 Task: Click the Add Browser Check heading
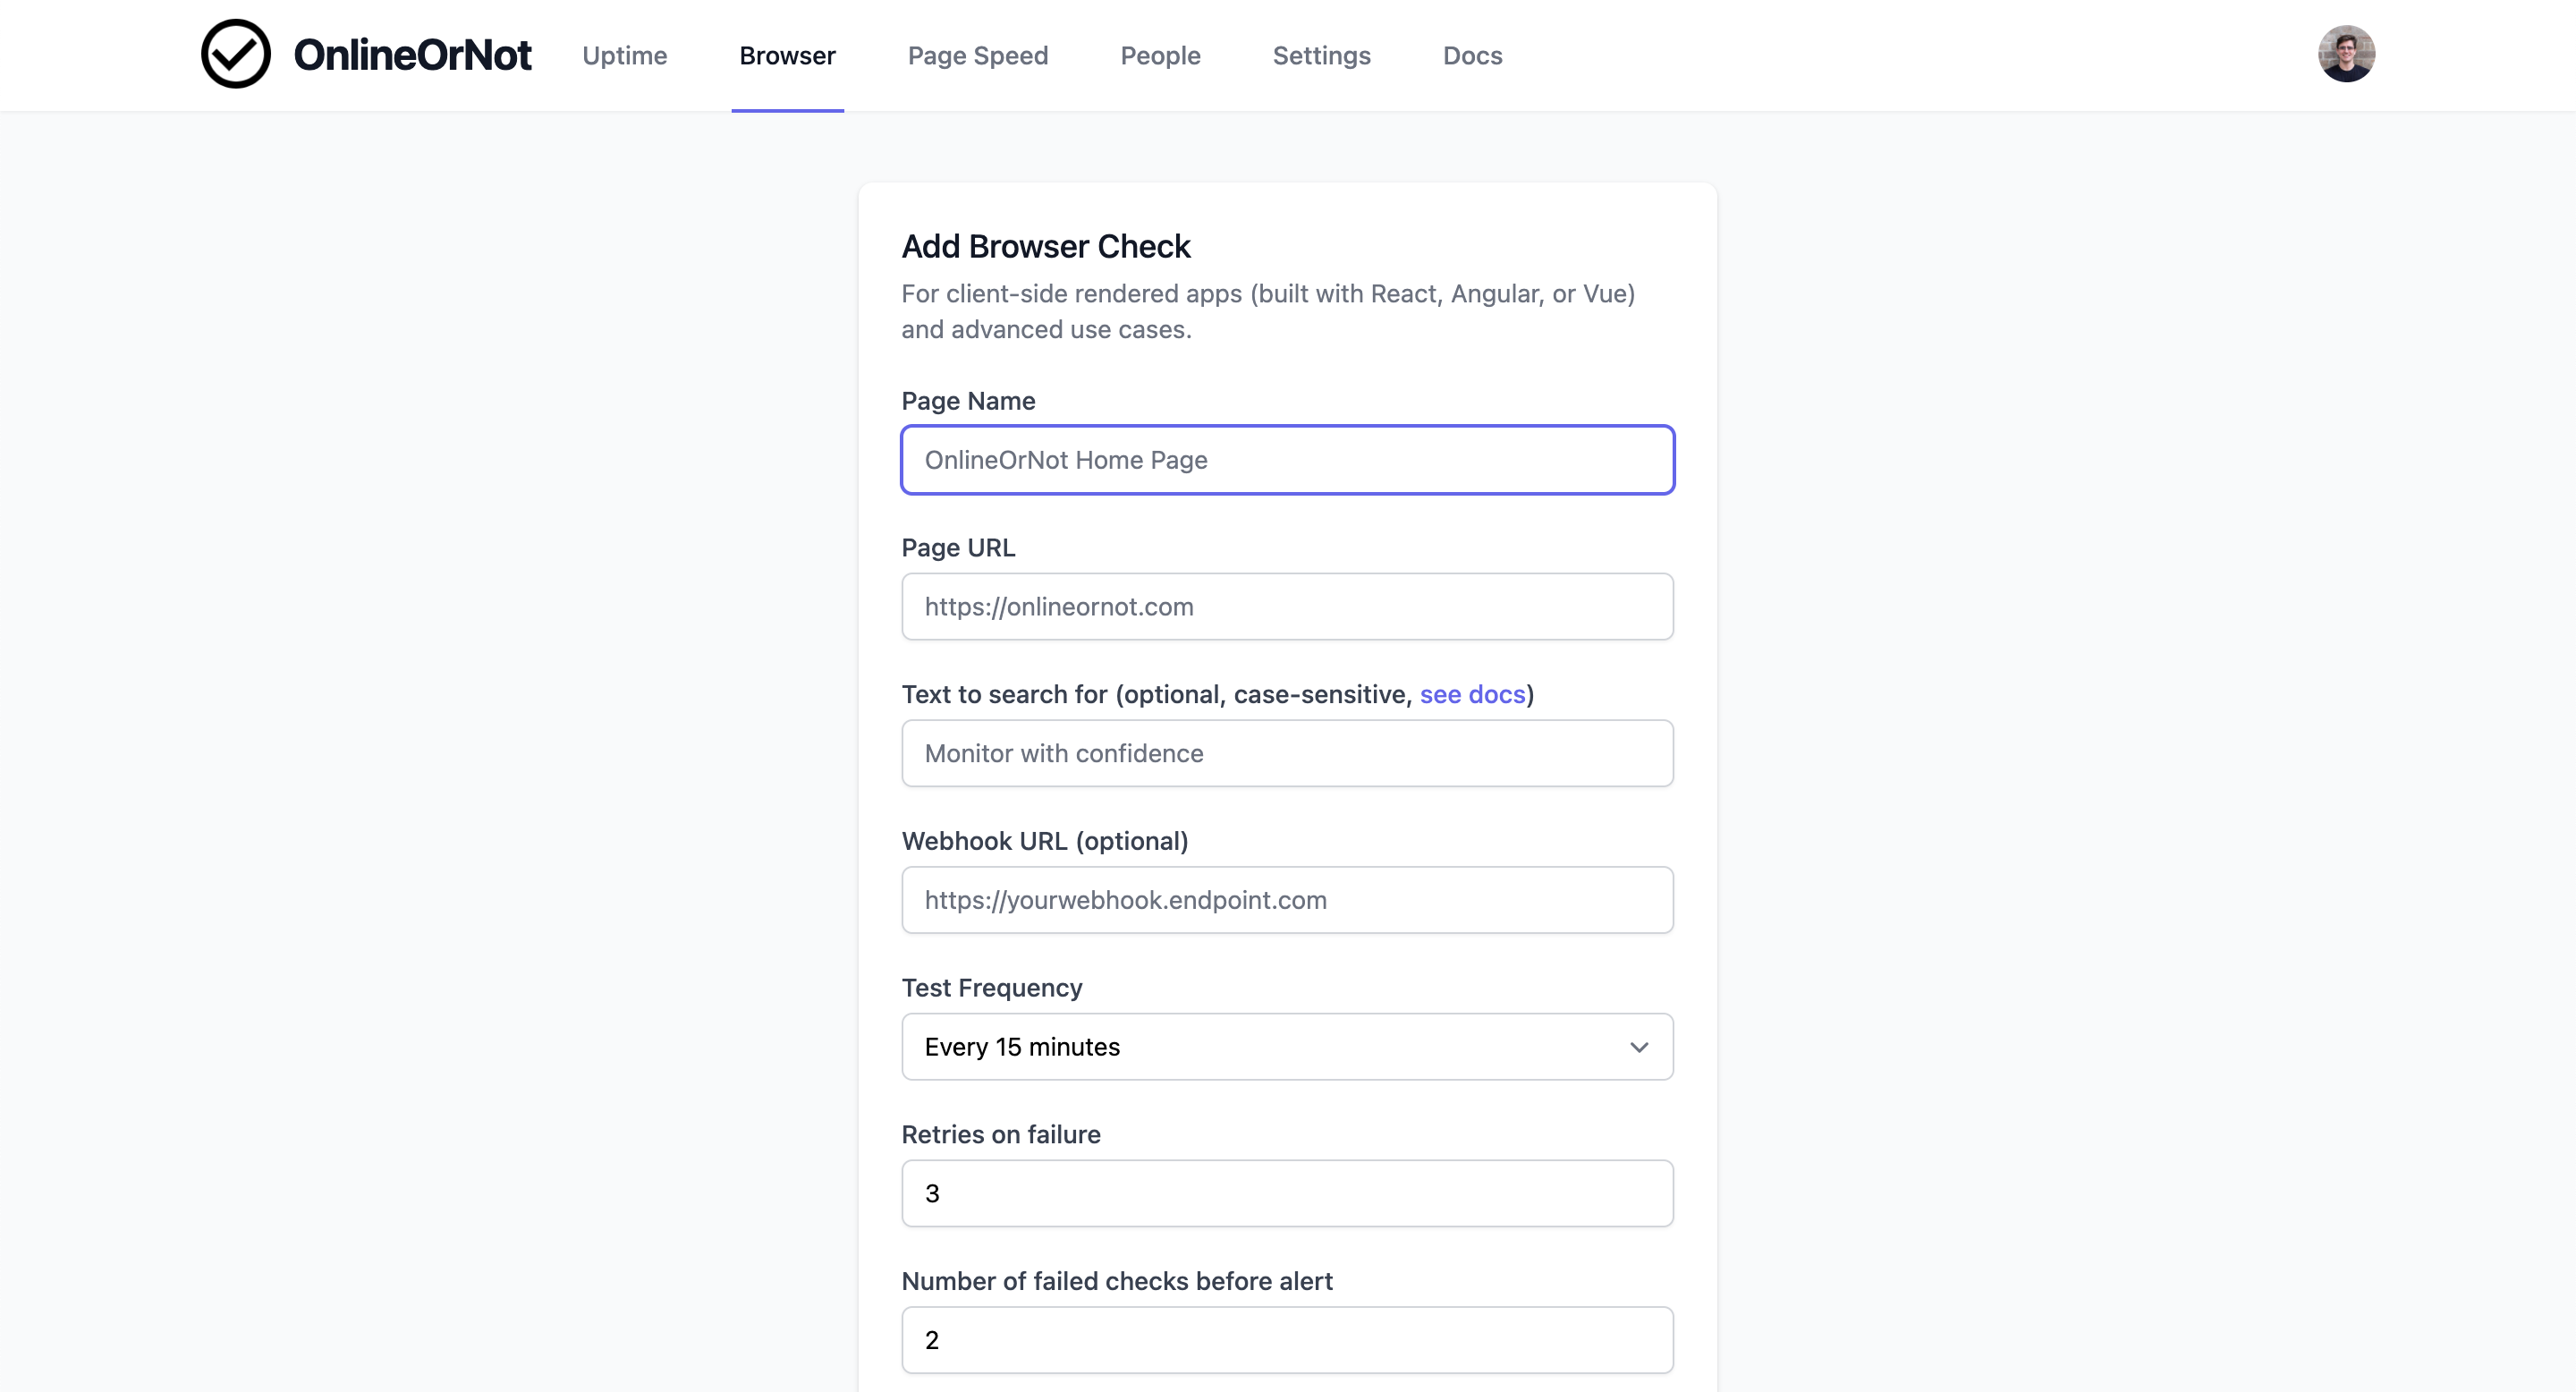click(x=1046, y=246)
